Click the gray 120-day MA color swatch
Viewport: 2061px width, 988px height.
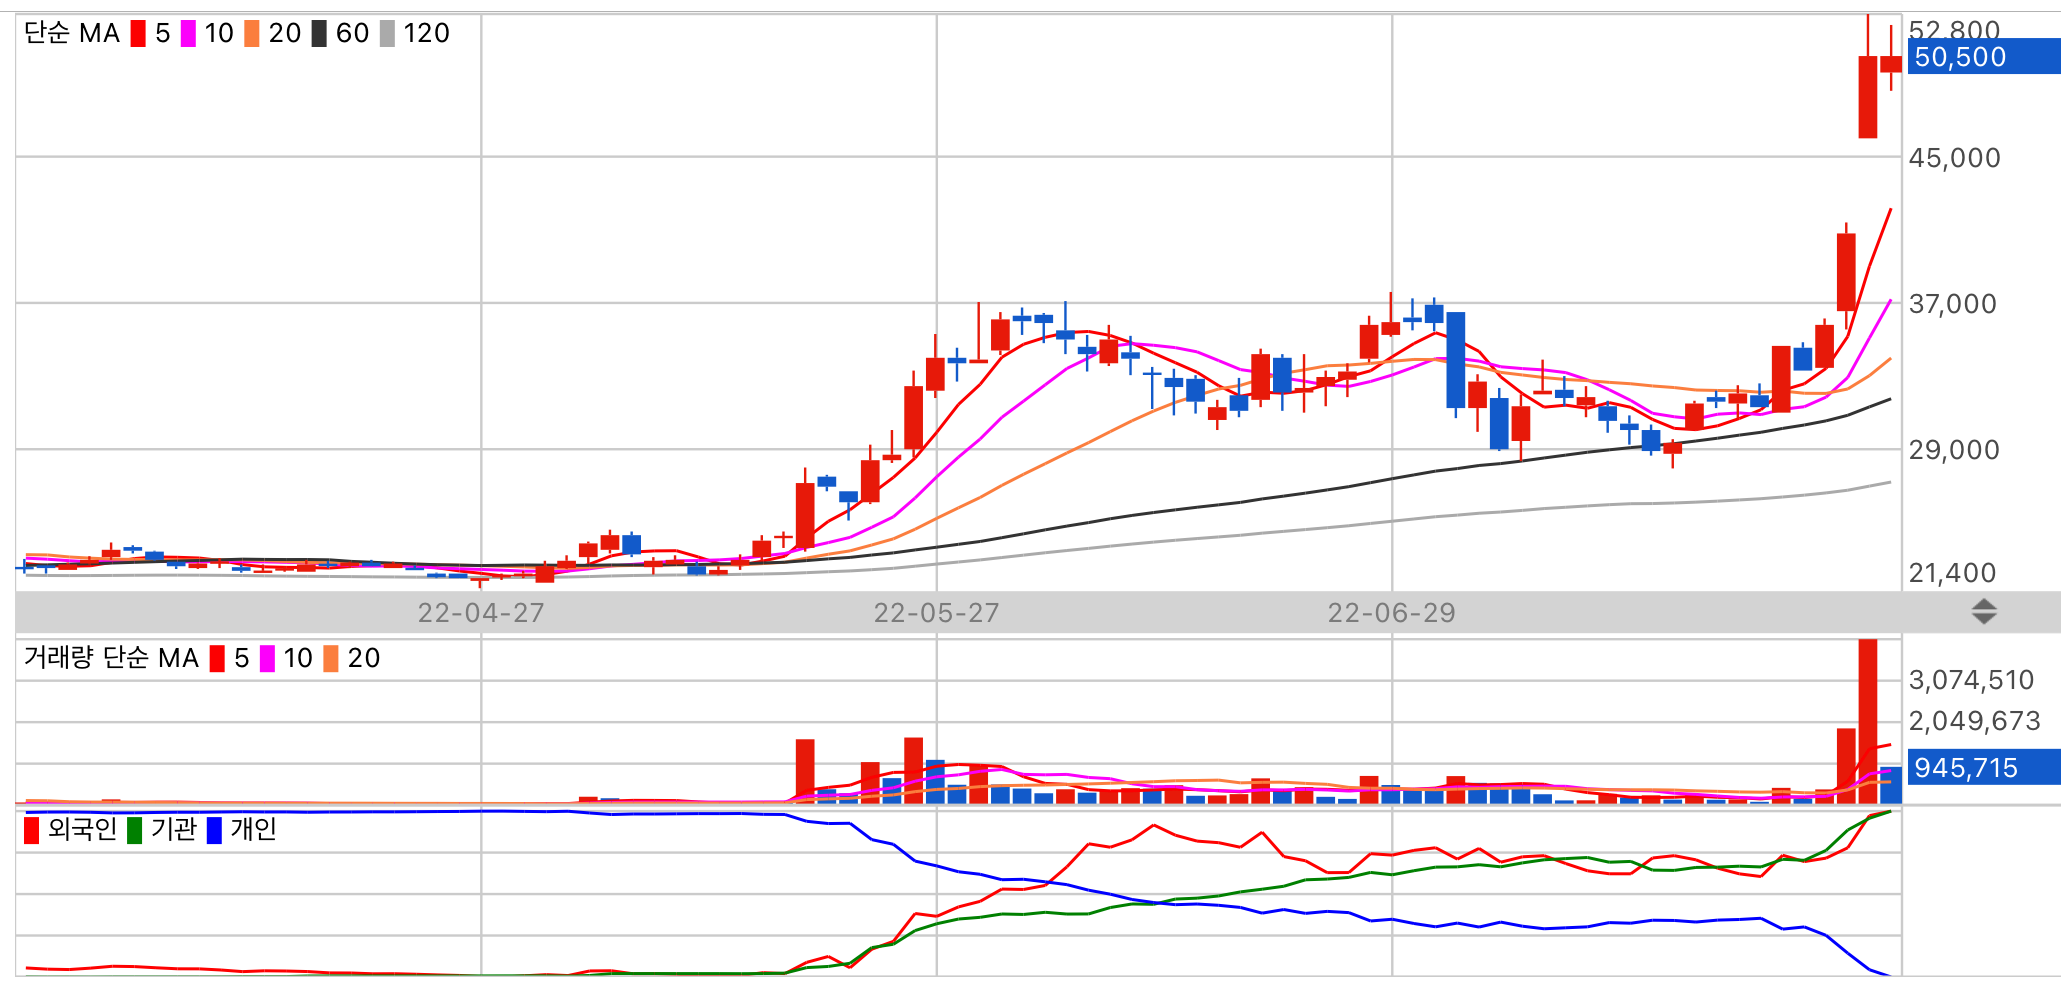[x=387, y=34]
